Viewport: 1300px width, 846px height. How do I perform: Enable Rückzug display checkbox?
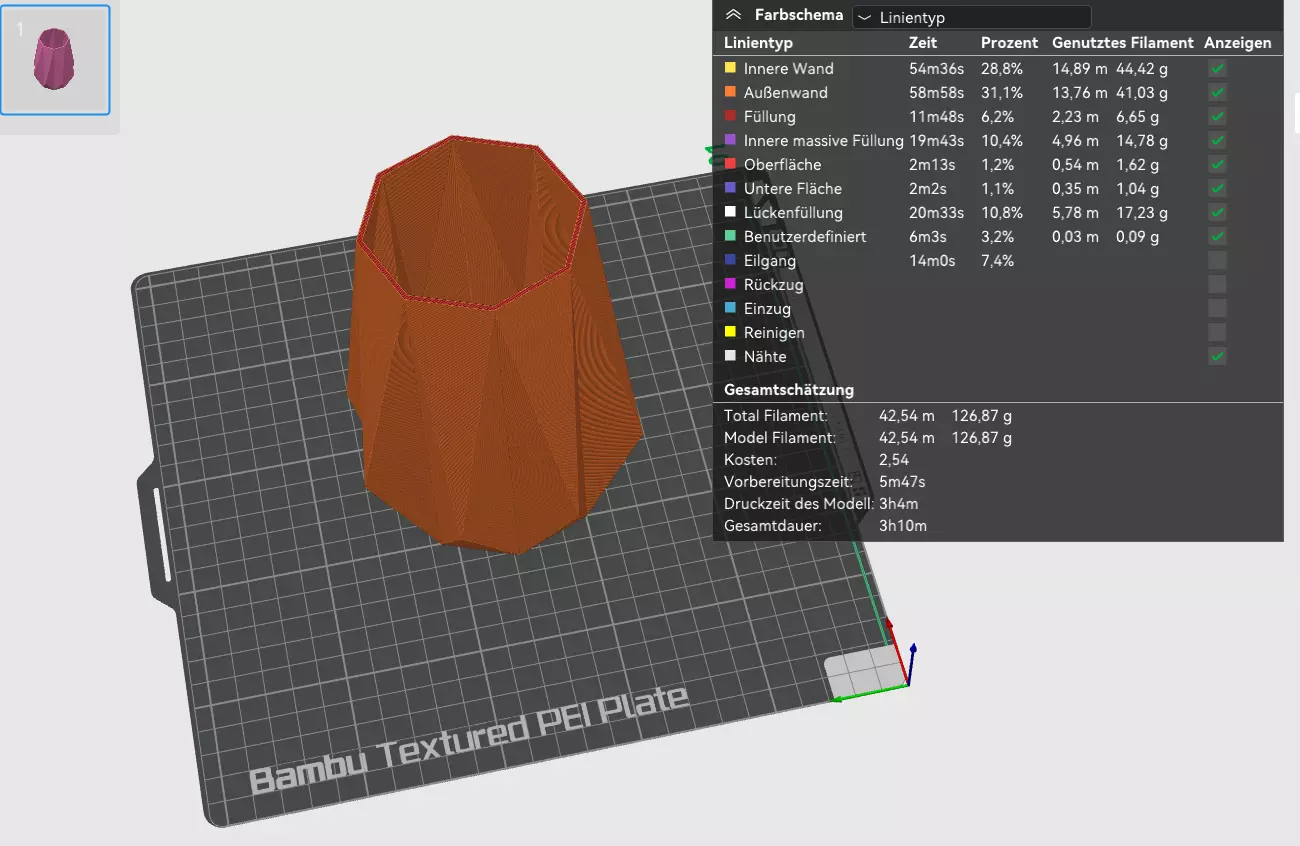coord(1217,285)
